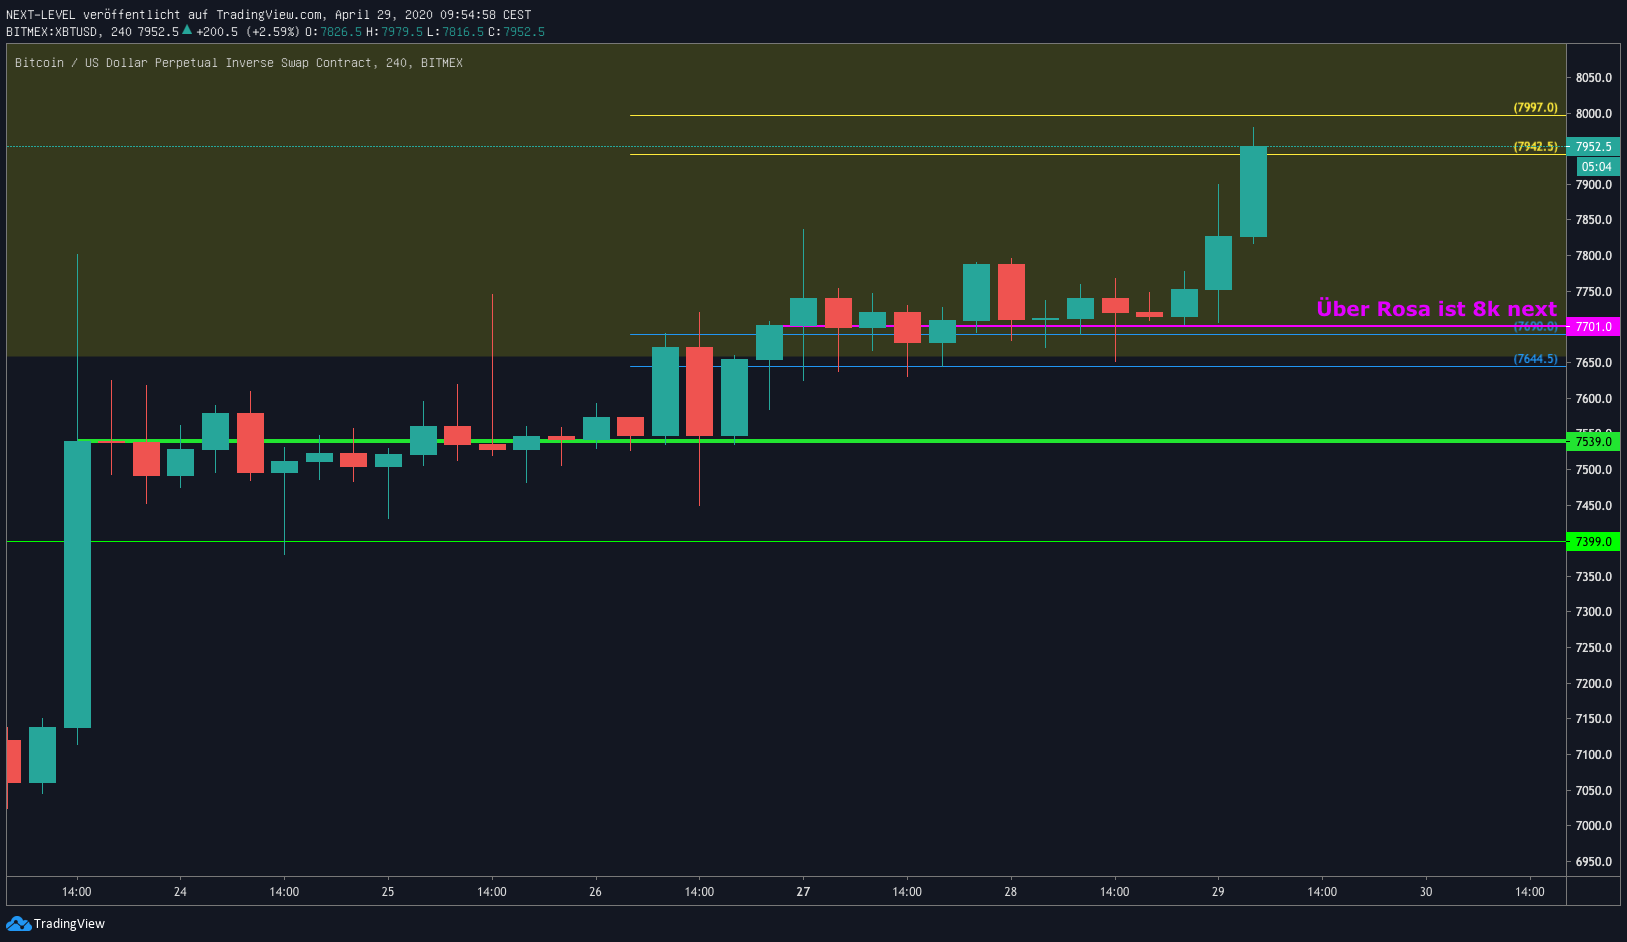The image size is (1627, 942).
Task: Open the TradingView text link
Action: pyautogui.click(x=69, y=923)
